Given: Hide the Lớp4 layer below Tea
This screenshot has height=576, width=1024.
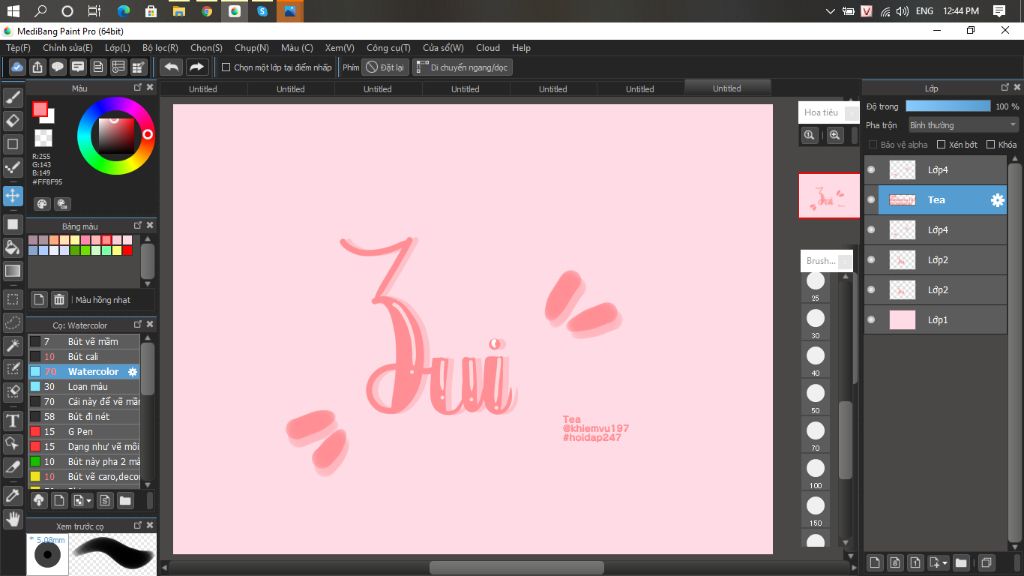Looking at the screenshot, I should pos(871,230).
